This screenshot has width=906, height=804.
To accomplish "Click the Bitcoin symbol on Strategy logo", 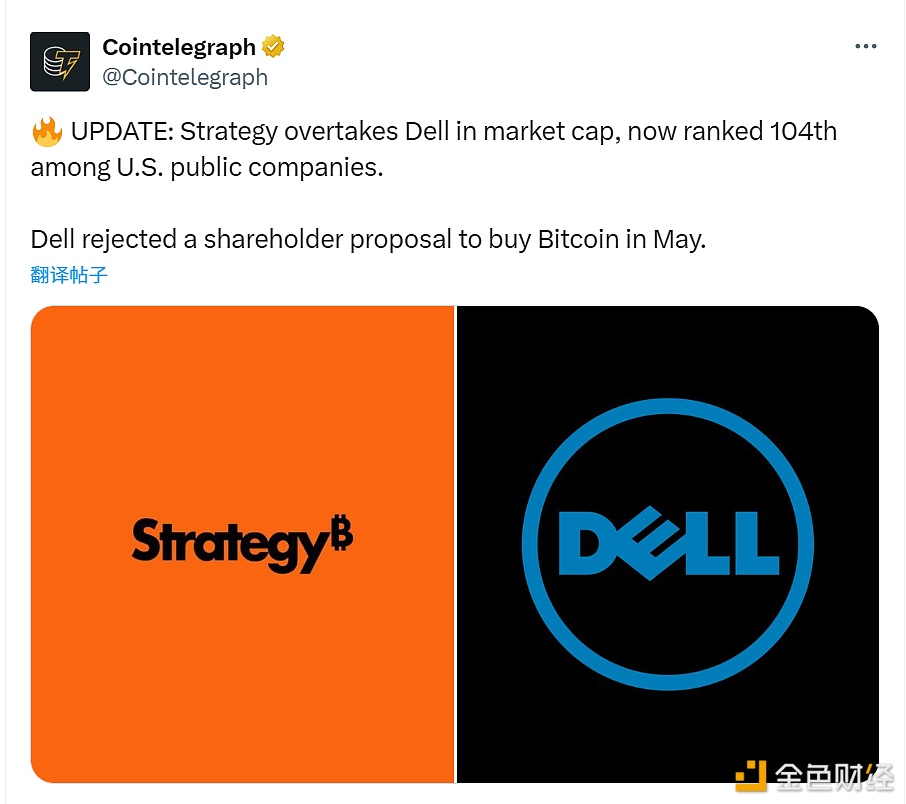I will 342,536.
